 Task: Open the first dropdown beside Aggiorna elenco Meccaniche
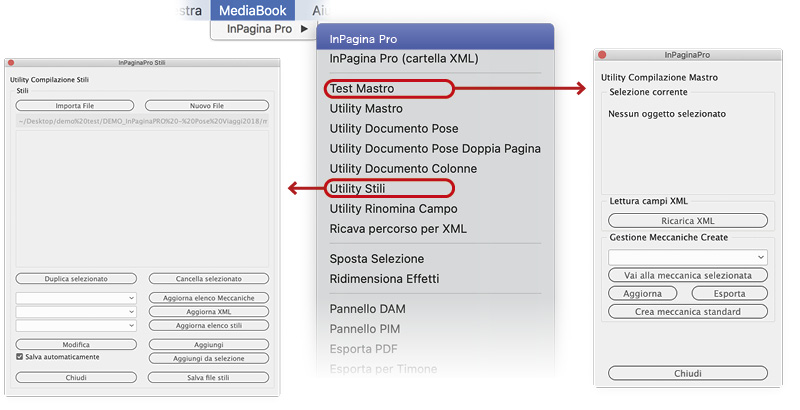point(77,298)
